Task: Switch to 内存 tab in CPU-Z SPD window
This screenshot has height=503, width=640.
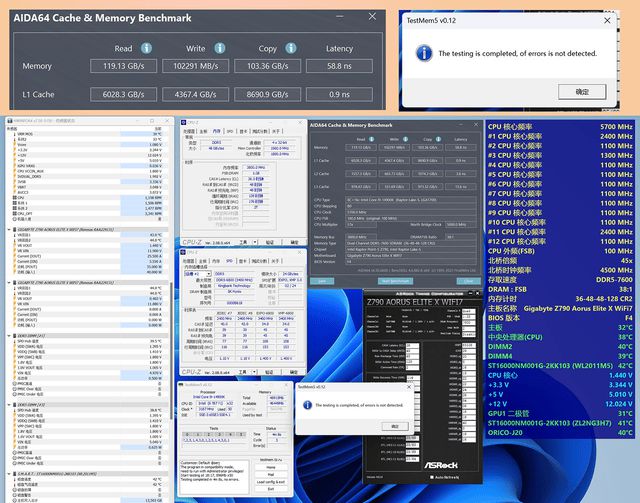Action: [216, 261]
